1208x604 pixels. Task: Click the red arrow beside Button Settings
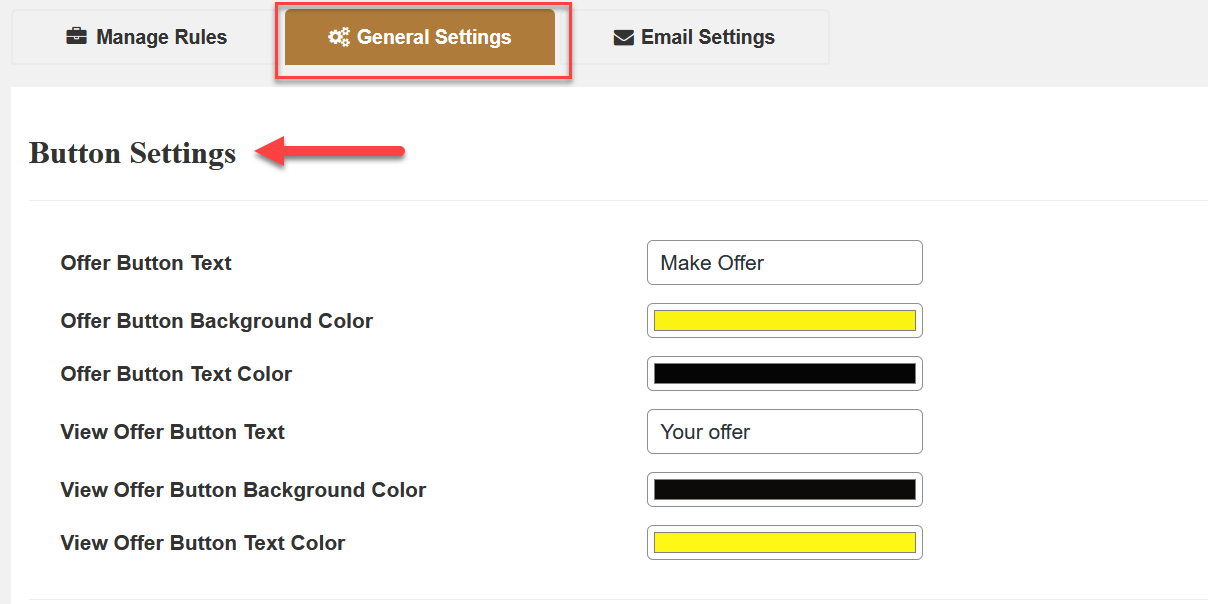coord(330,152)
